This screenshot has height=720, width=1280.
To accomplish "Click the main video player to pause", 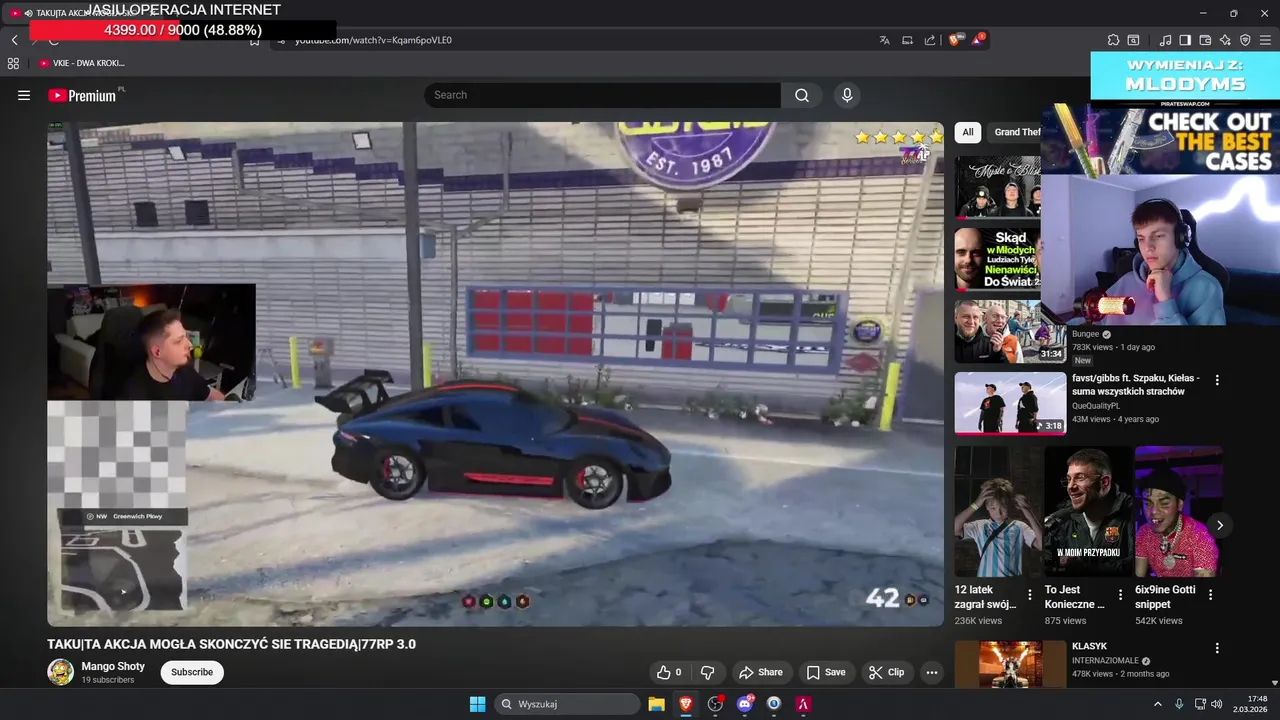I will coord(495,374).
